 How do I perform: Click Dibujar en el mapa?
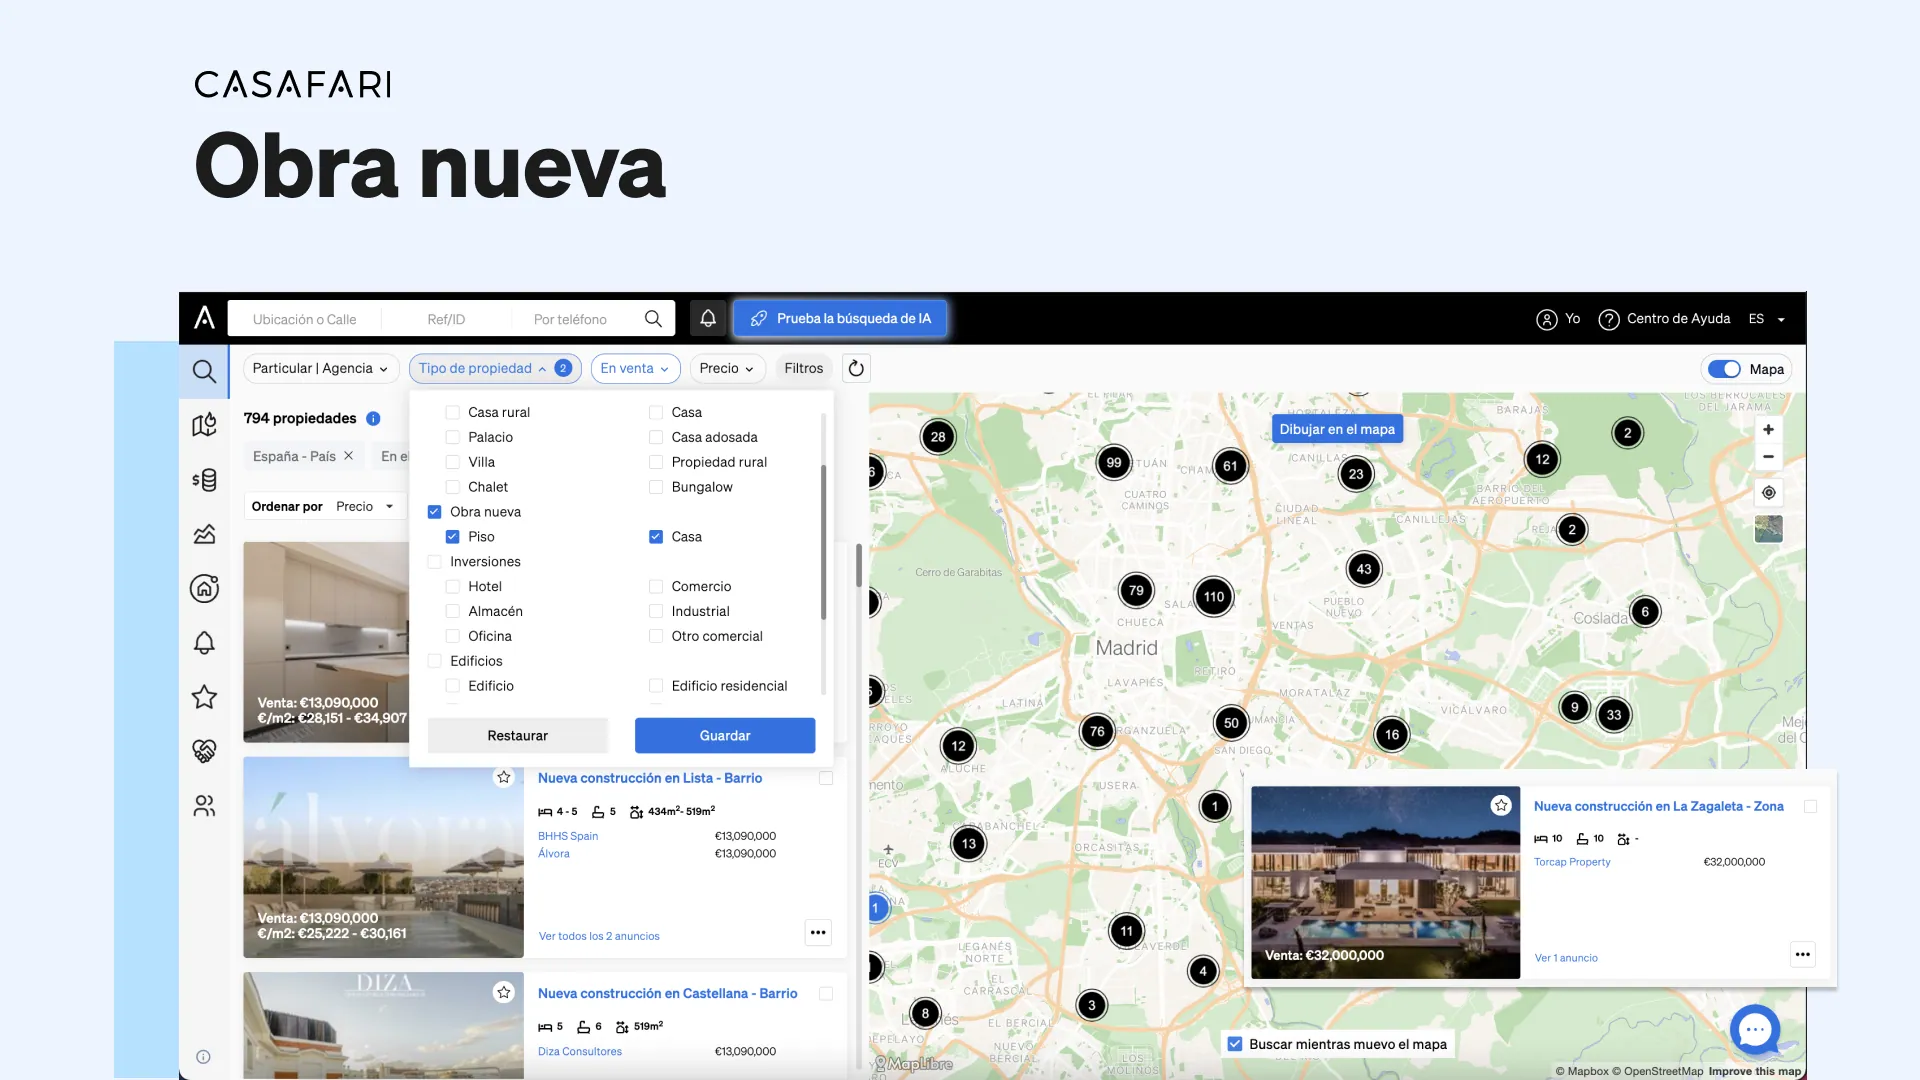click(x=1337, y=429)
